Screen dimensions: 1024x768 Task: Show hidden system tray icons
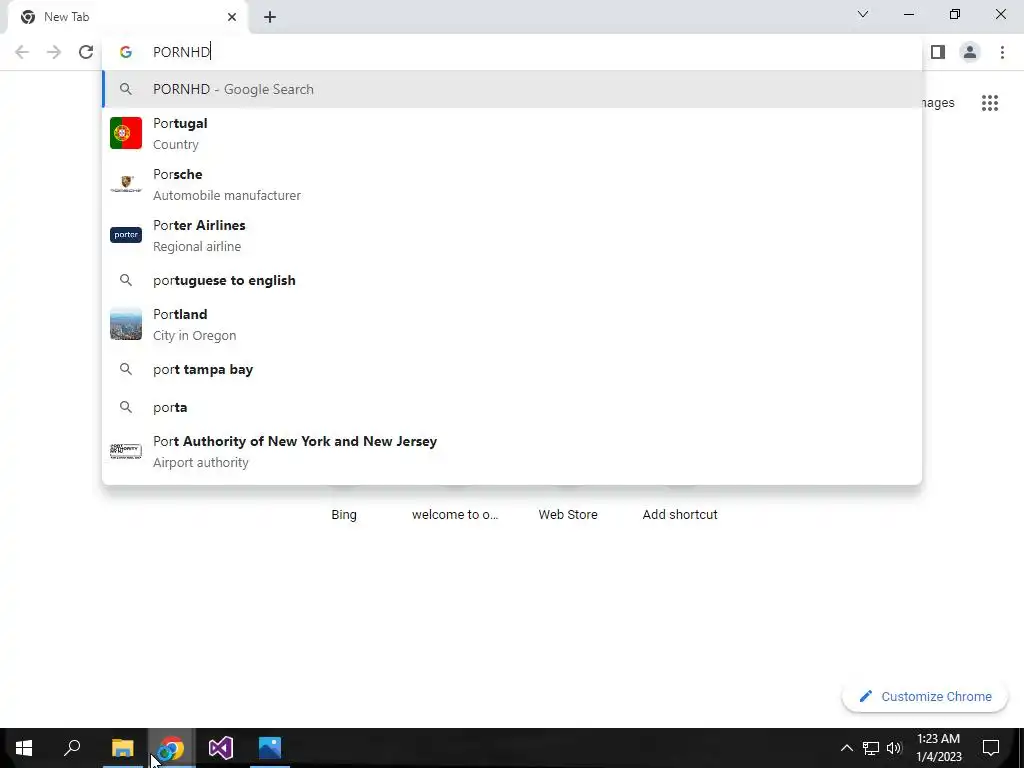pyautogui.click(x=846, y=748)
